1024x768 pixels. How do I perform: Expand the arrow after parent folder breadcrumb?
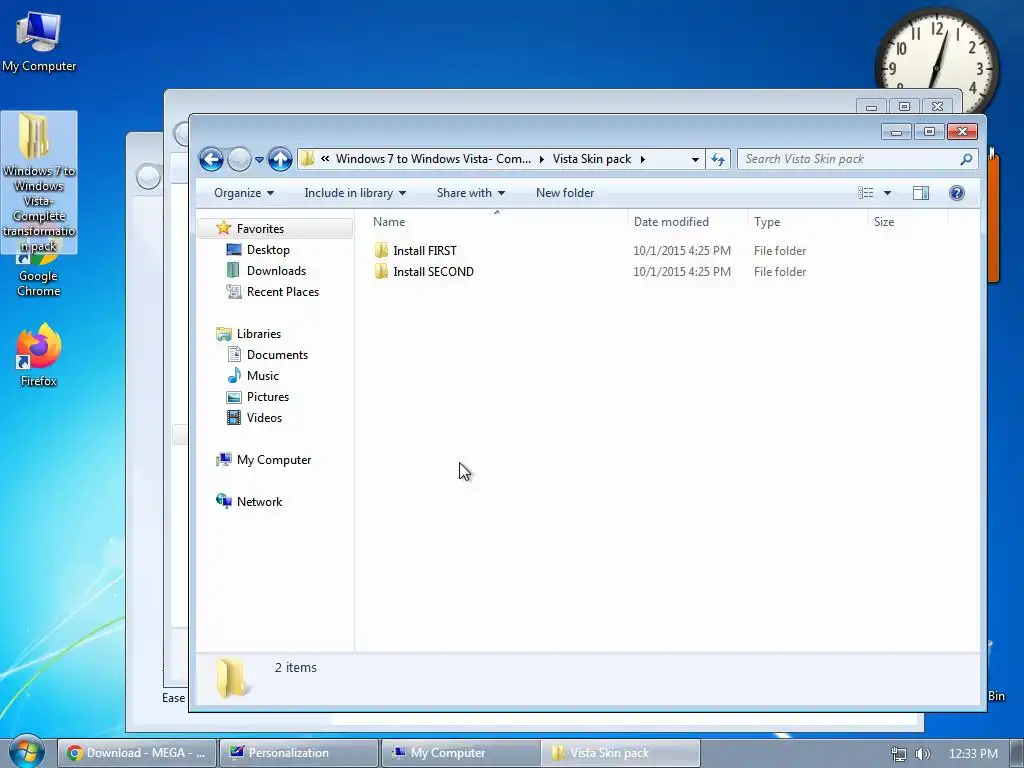(541, 159)
